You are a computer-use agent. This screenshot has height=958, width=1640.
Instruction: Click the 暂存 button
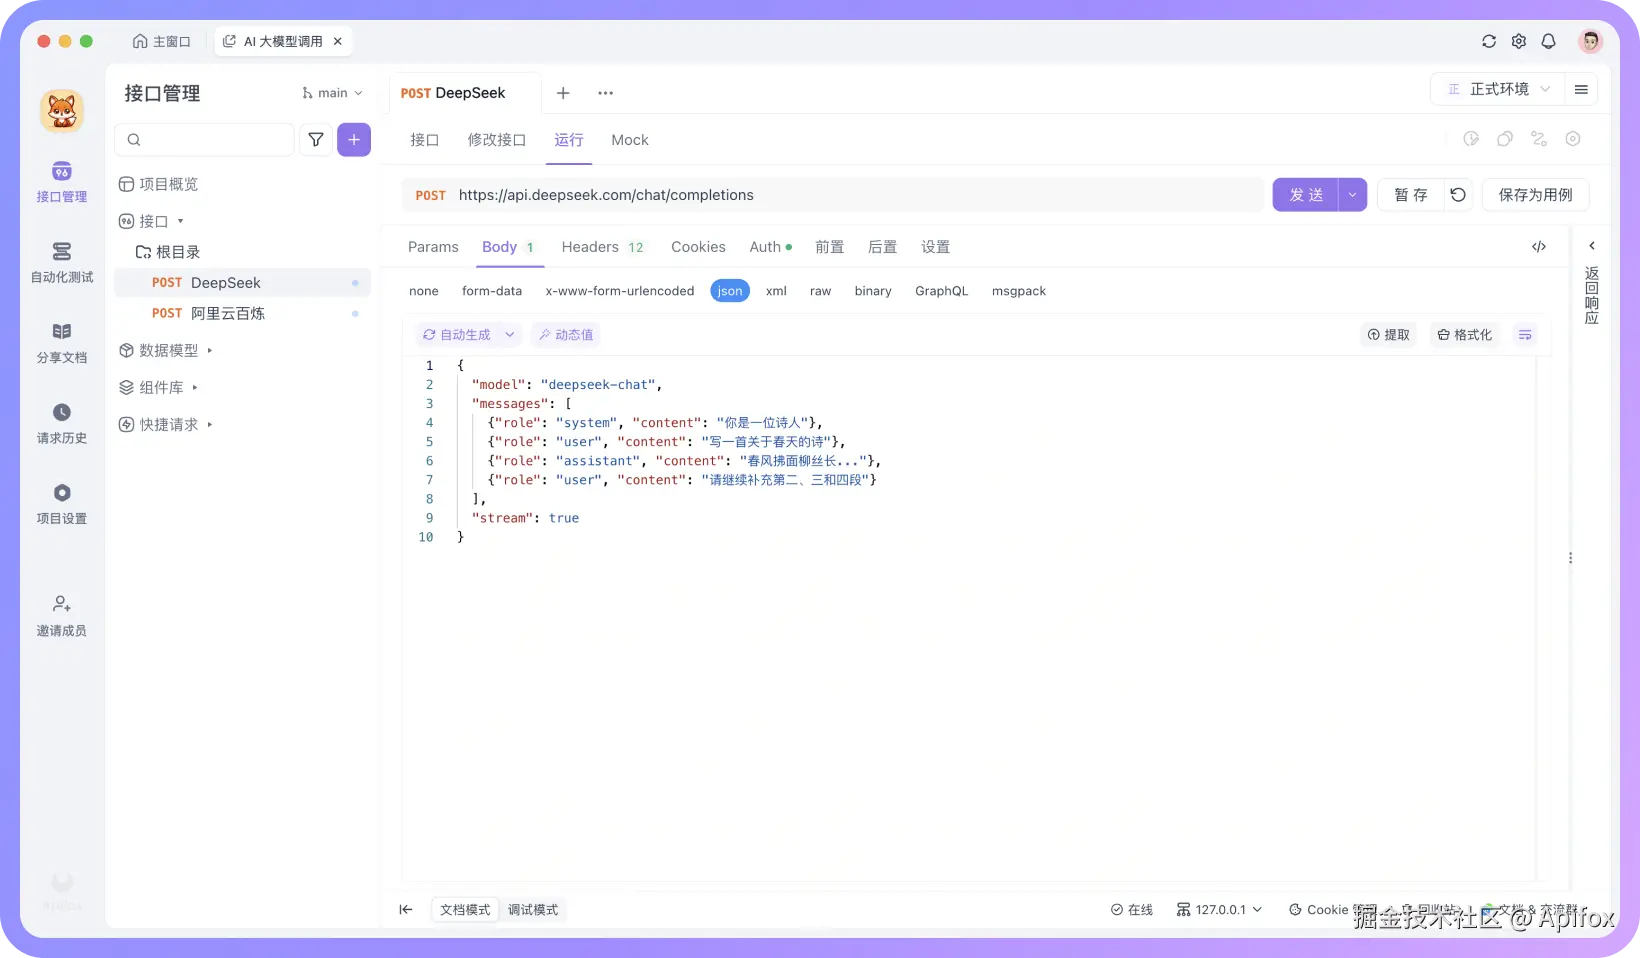coord(1411,195)
